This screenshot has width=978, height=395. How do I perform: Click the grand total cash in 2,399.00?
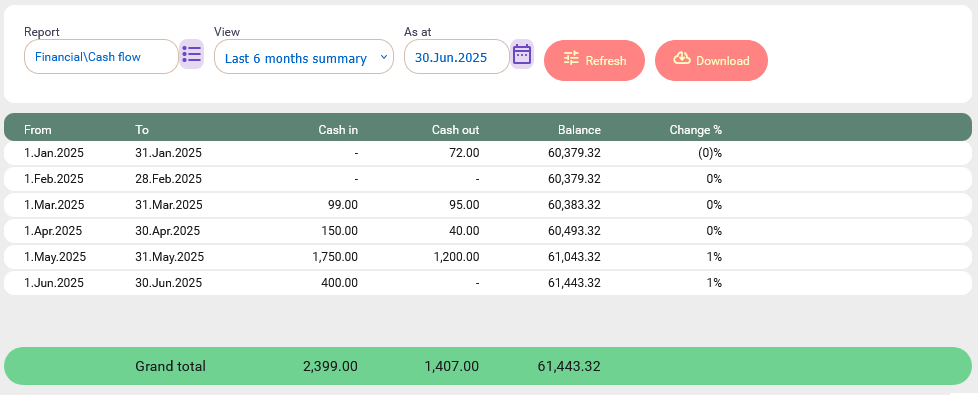tap(331, 366)
